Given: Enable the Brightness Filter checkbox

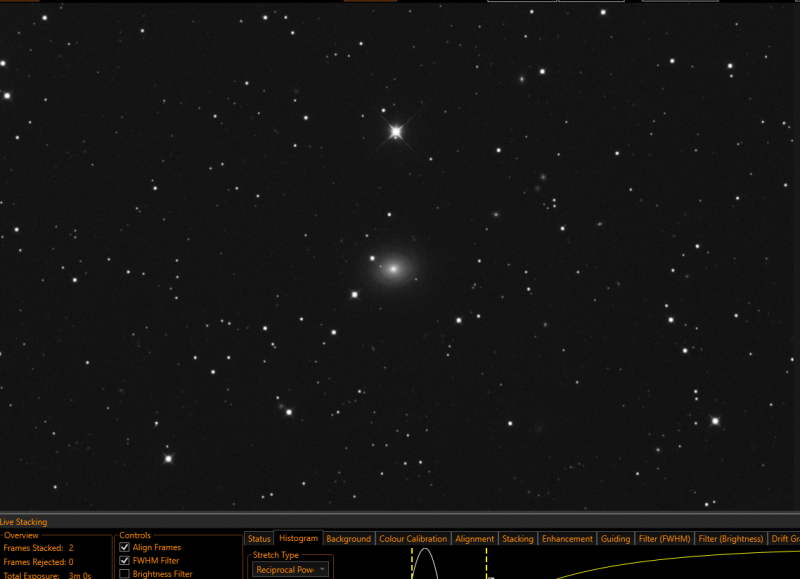Looking at the screenshot, I should (124, 574).
